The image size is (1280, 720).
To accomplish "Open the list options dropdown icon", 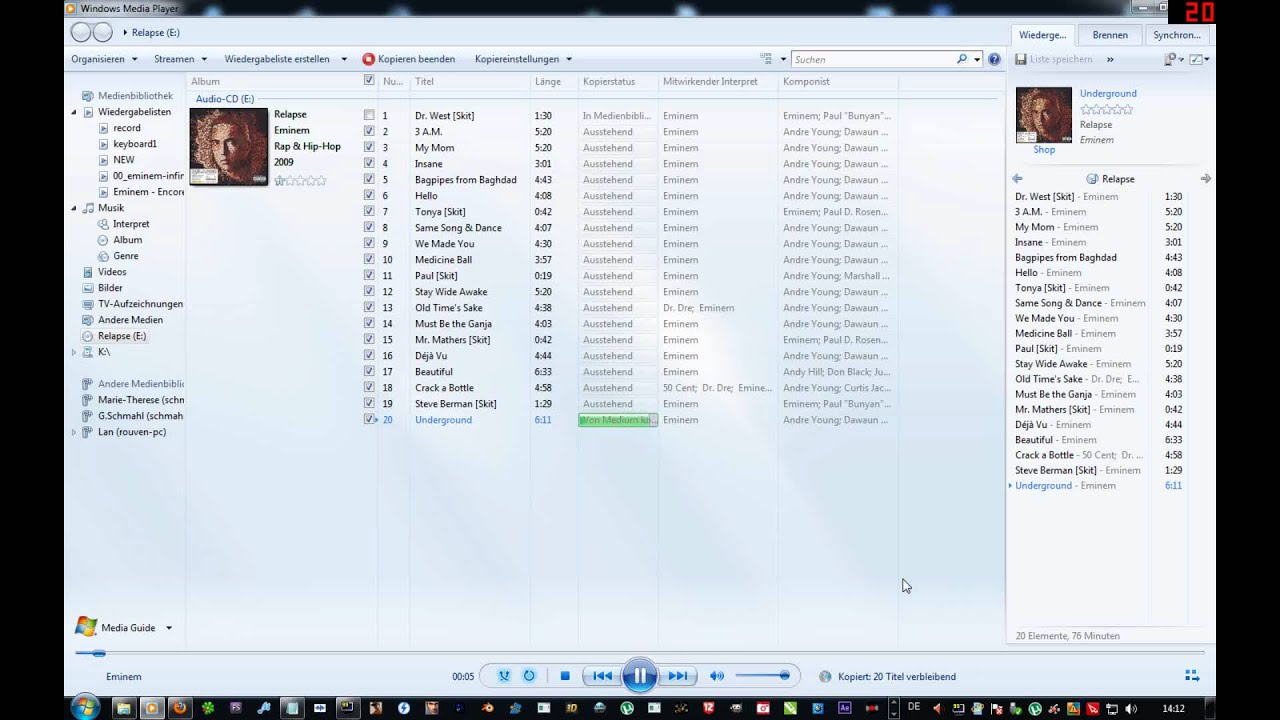I will 1172,59.
